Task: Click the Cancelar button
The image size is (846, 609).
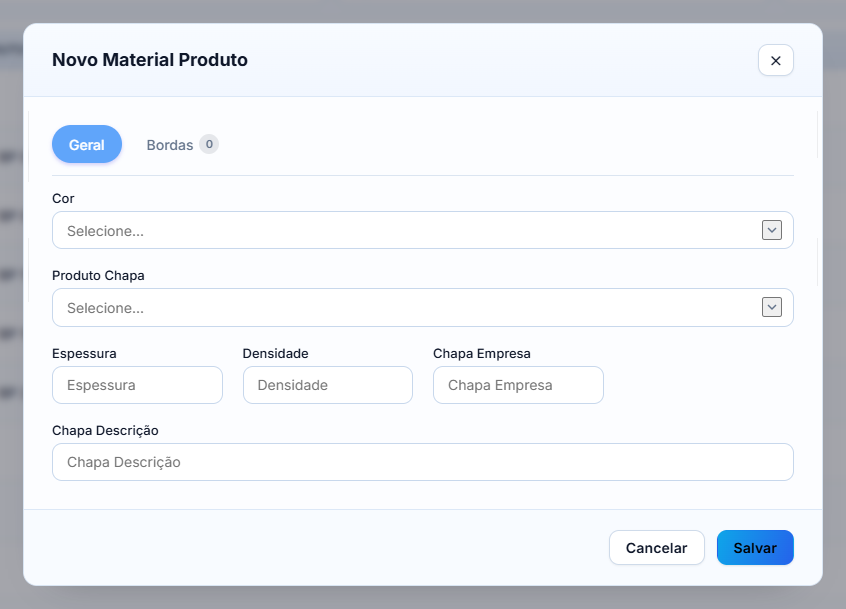Action: click(x=657, y=548)
